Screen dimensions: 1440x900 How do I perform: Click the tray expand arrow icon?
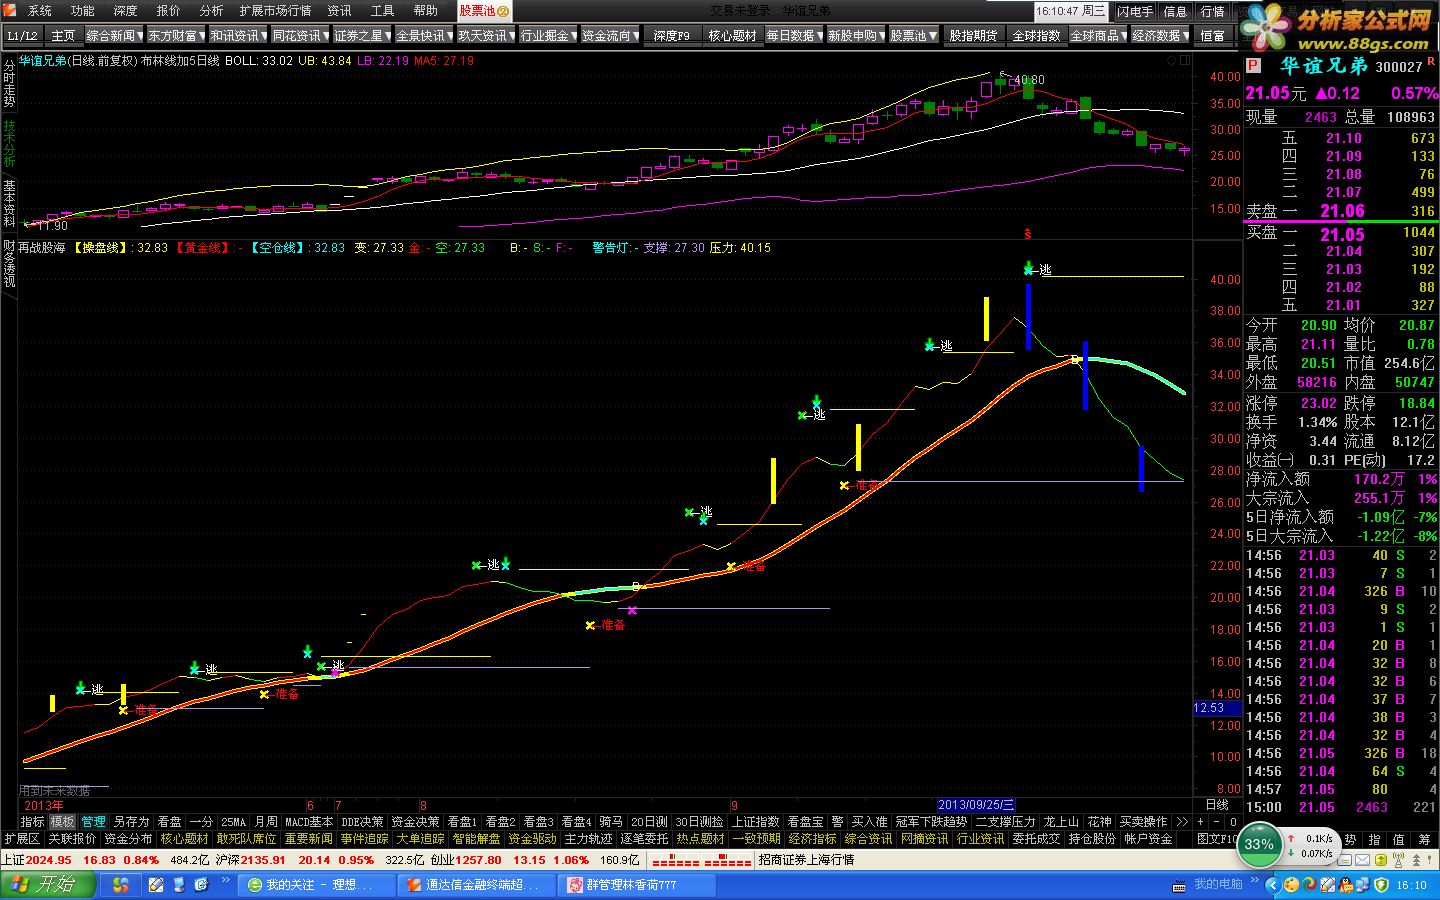point(1273,885)
